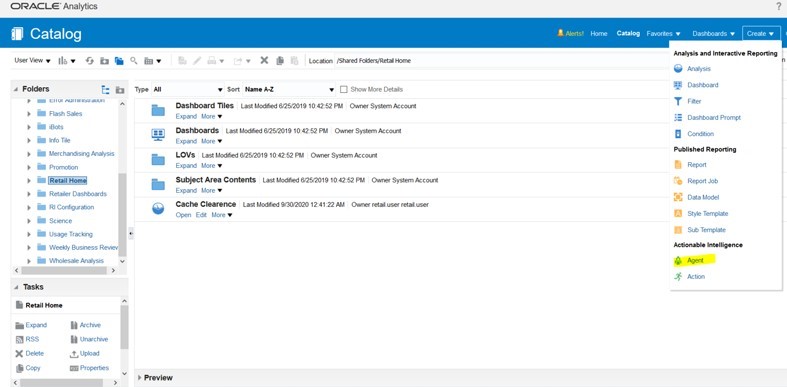
Task: Click the Dashboard icon in the Create menu
Action: pos(678,85)
